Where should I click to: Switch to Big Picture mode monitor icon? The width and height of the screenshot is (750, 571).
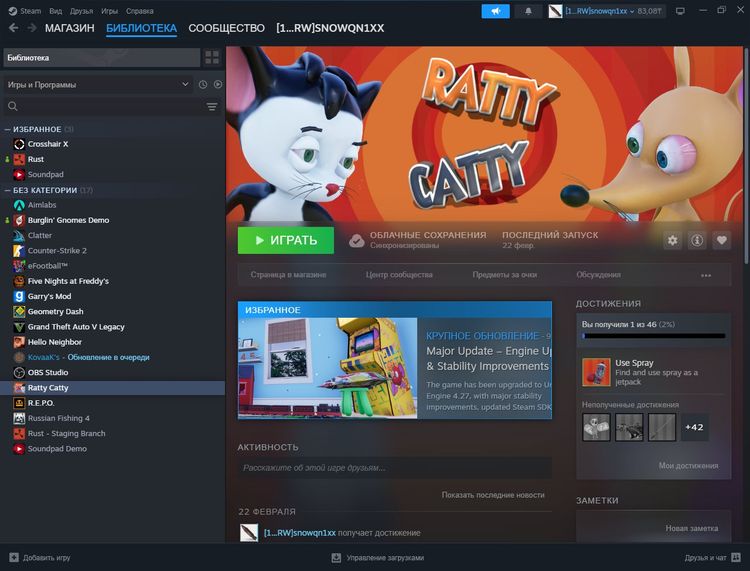click(x=680, y=11)
